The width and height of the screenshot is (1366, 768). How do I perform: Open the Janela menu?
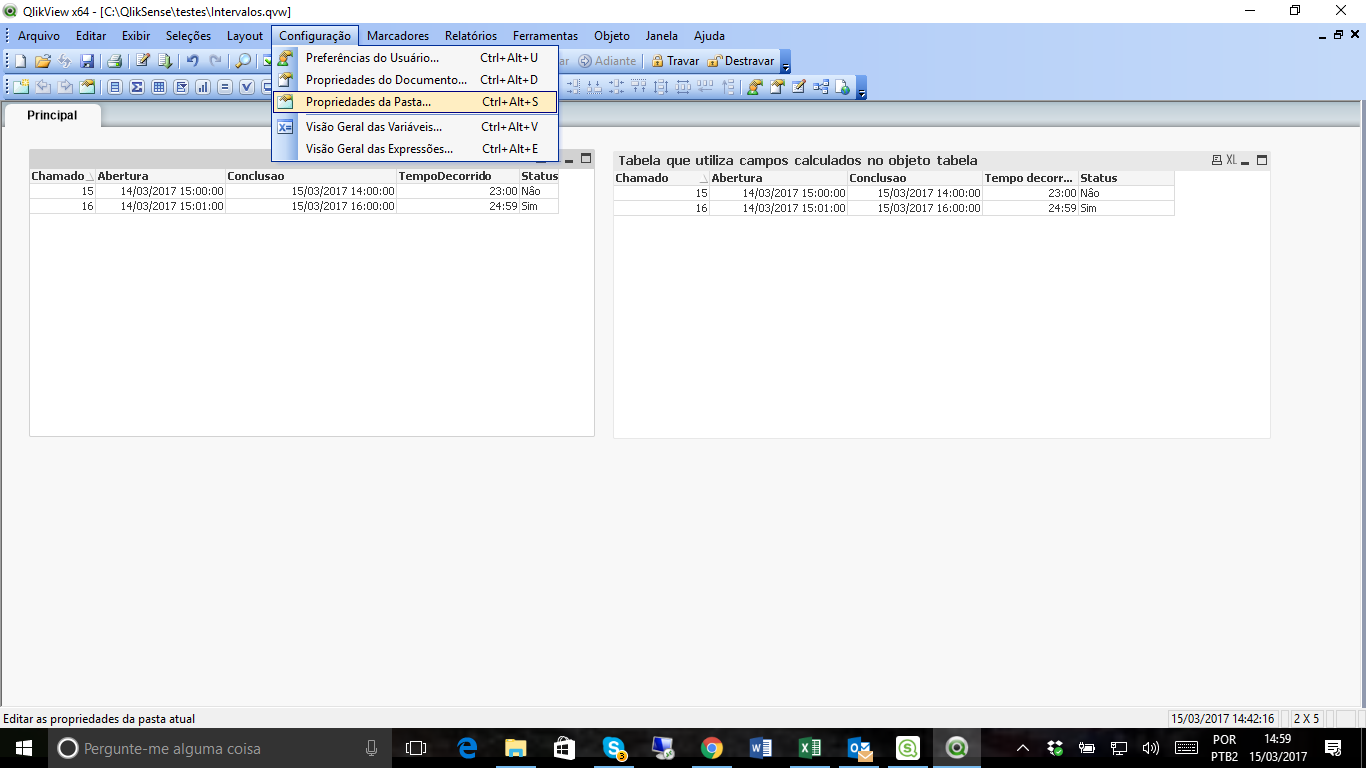(x=662, y=35)
